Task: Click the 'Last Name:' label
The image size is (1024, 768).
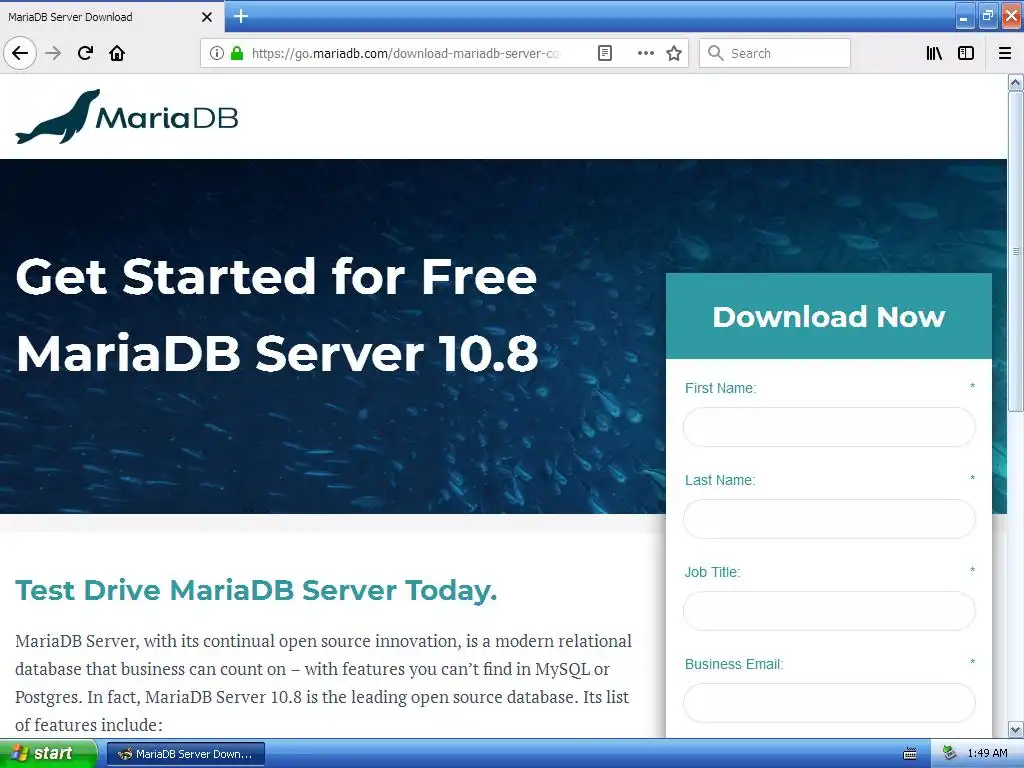Action: pyautogui.click(x=720, y=480)
